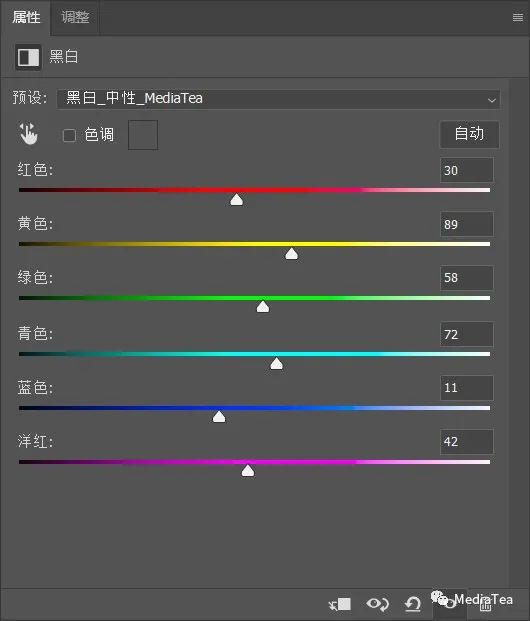Image resolution: width=530 pixels, height=621 pixels.
Task: Click the 绿色 value field showing 58
Action: (x=467, y=278)
